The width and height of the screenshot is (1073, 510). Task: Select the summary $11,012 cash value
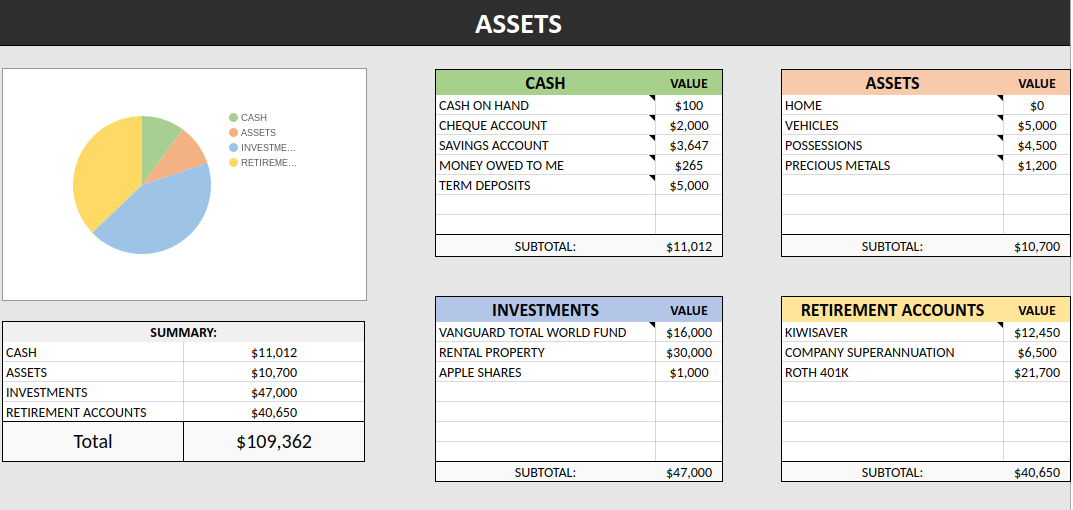point(274,353)
